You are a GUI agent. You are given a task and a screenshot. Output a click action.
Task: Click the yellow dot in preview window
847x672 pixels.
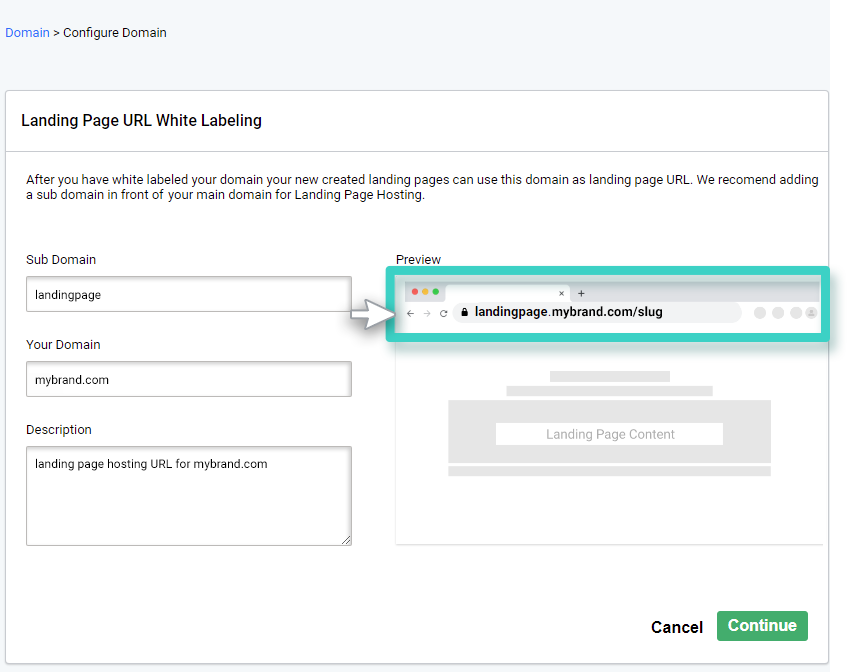[x=425, y=292]
